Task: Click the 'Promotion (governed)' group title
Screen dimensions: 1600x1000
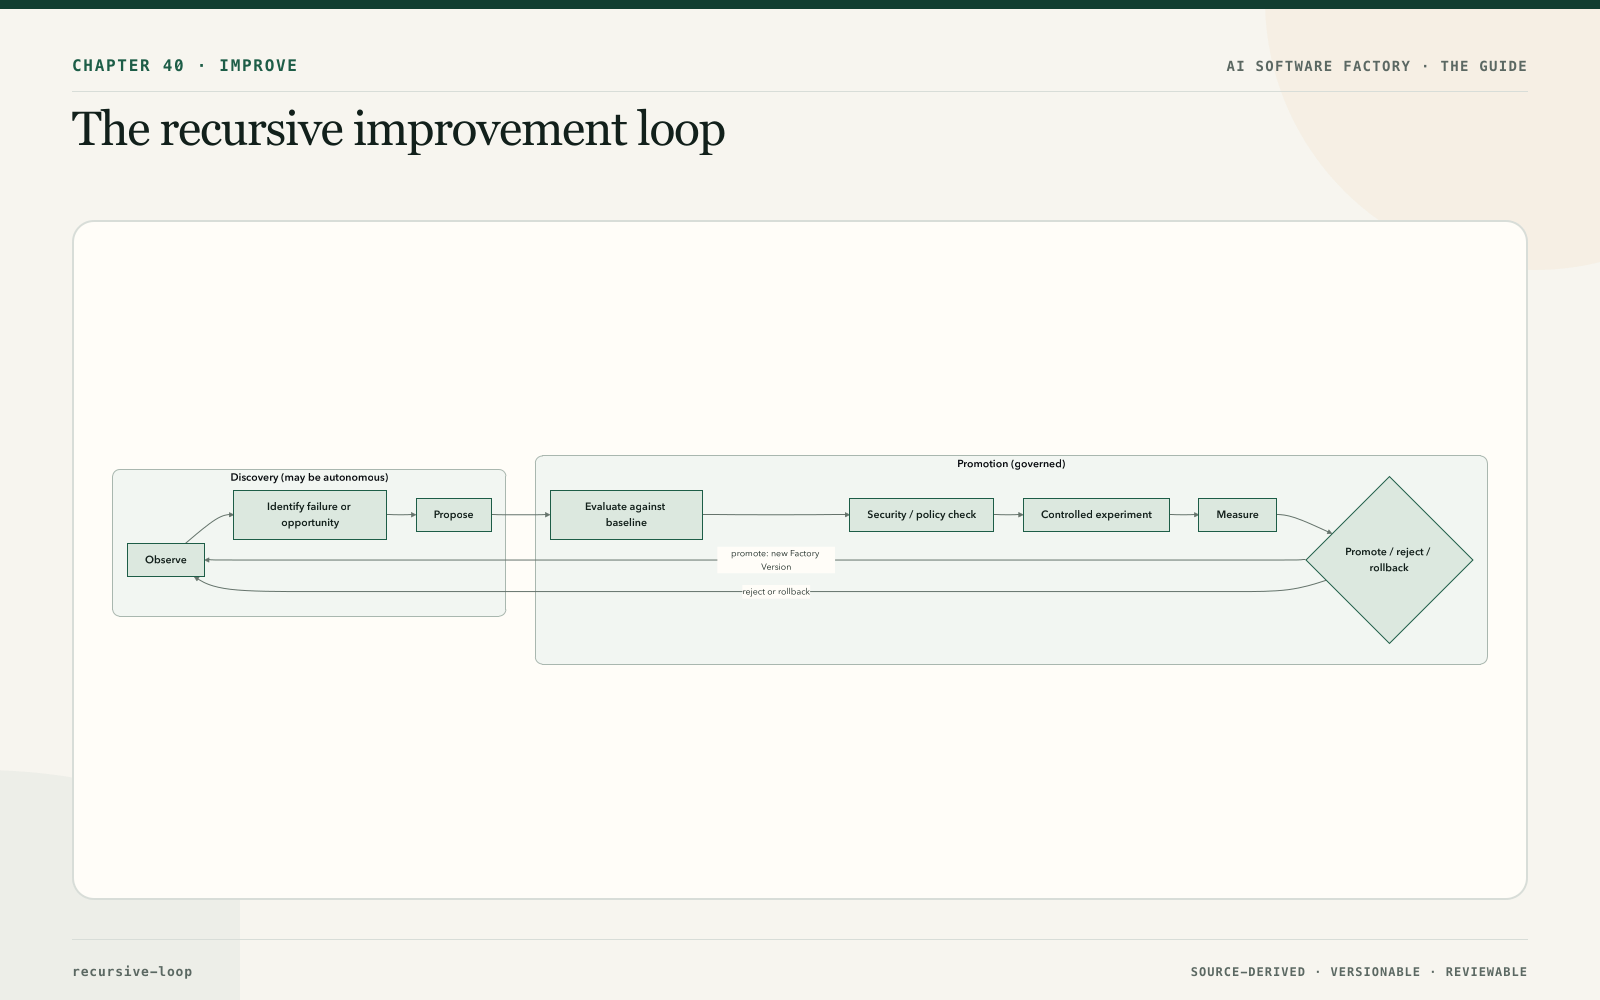Action: [1011, 464]
